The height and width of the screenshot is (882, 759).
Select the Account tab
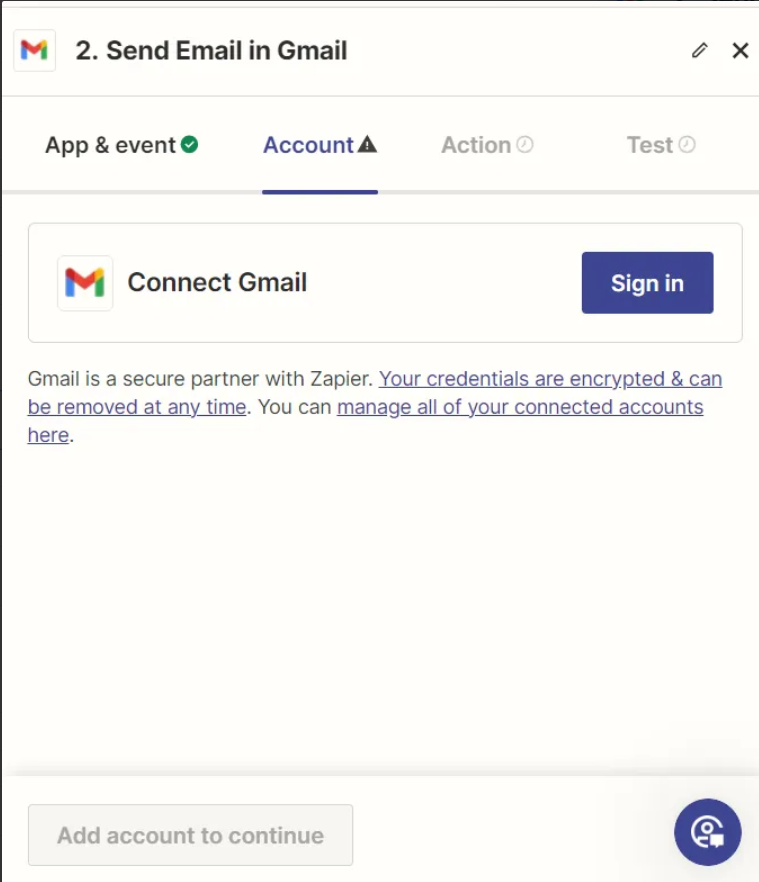point(320,145)
